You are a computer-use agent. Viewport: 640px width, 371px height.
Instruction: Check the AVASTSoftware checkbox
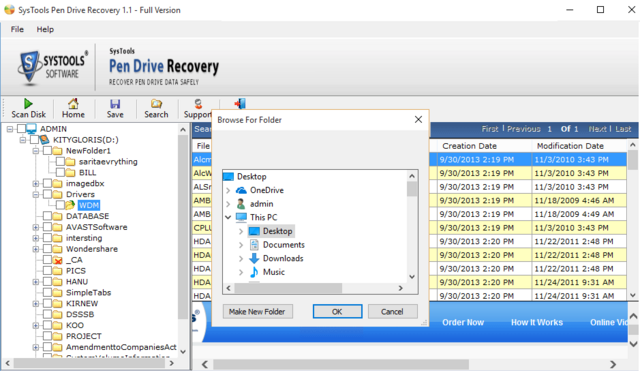click(x=47, y=227)
